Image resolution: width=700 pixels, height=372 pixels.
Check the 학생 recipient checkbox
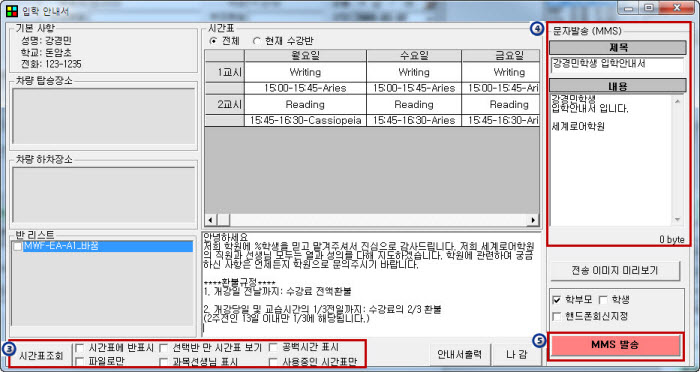(x=603, y=300)
